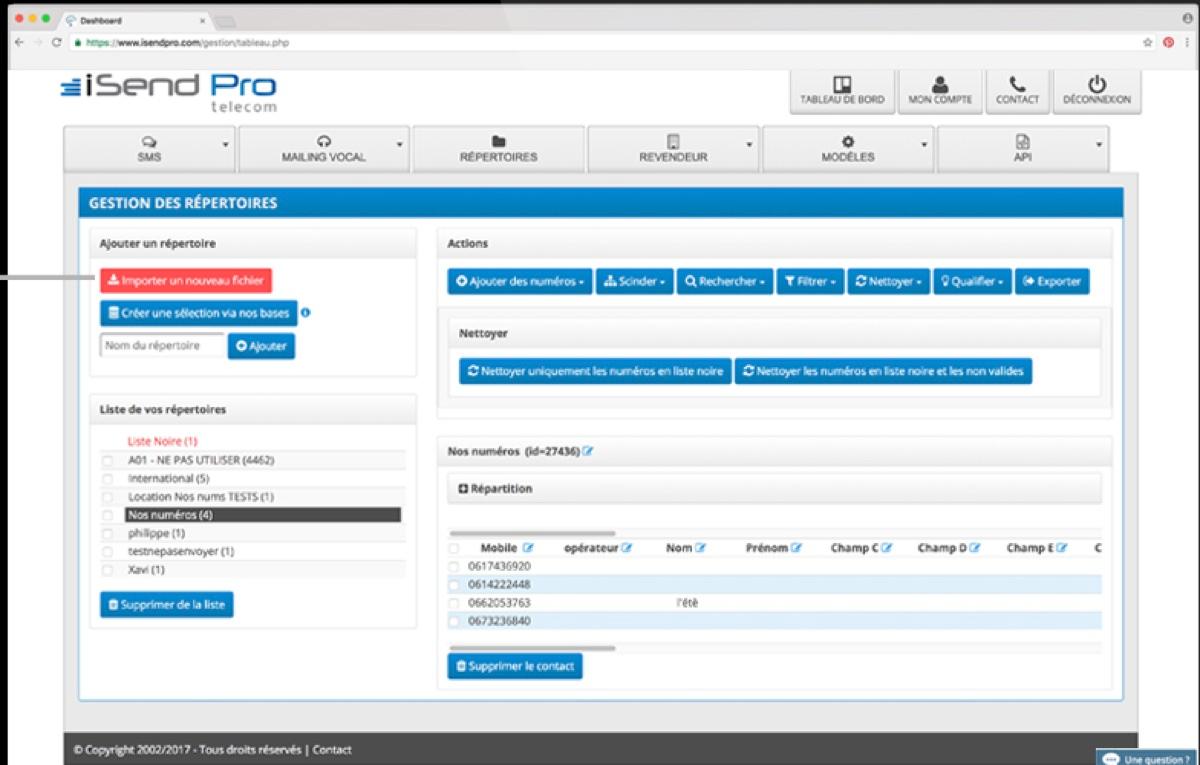Open the SMS speech bubble icon
The height and width of the screenshot is (765, 1200).
point(150,143)
